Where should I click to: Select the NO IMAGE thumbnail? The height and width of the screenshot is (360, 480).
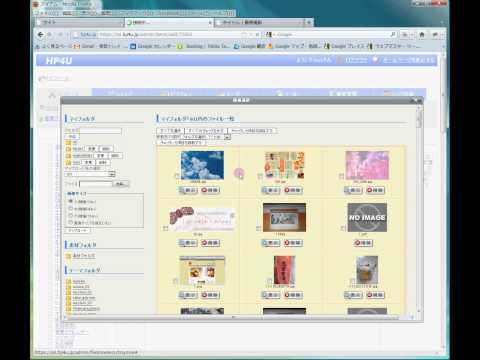pyautogui.click(x=367, y=217)
